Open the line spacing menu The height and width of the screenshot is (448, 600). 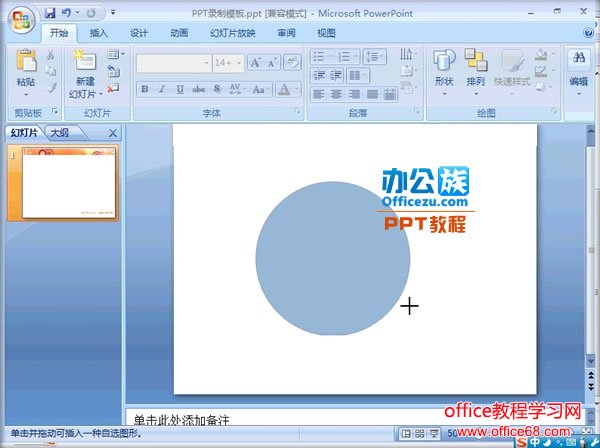[374, 57]
